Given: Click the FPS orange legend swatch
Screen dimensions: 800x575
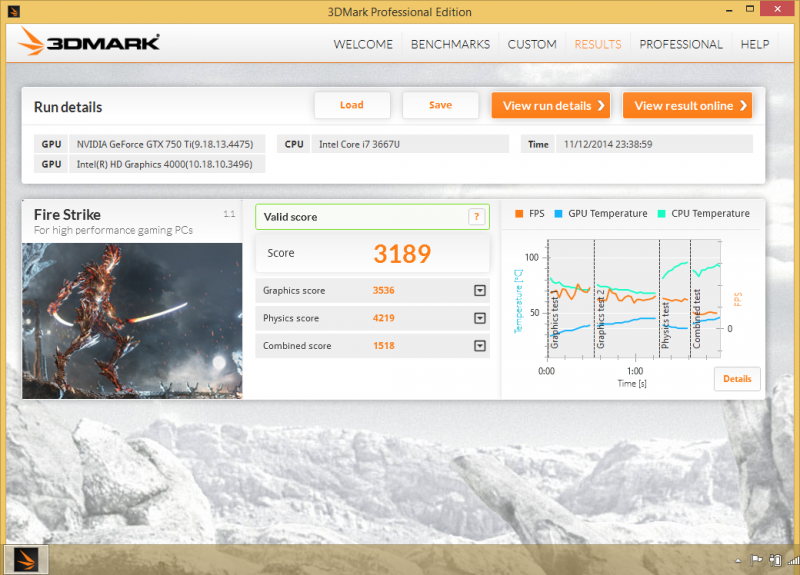Looking at the screenshot, I should (519, 214).
